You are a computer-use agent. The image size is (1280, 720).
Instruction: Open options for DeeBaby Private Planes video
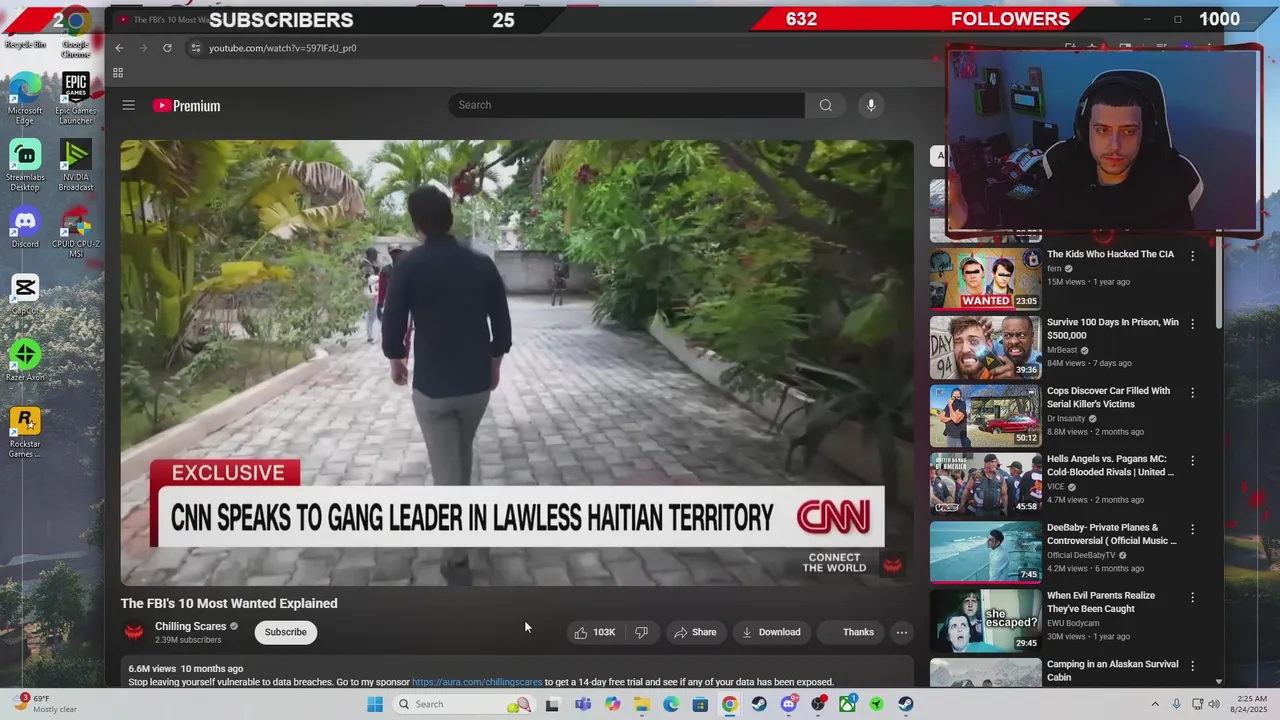click(x=1192, y=529)
